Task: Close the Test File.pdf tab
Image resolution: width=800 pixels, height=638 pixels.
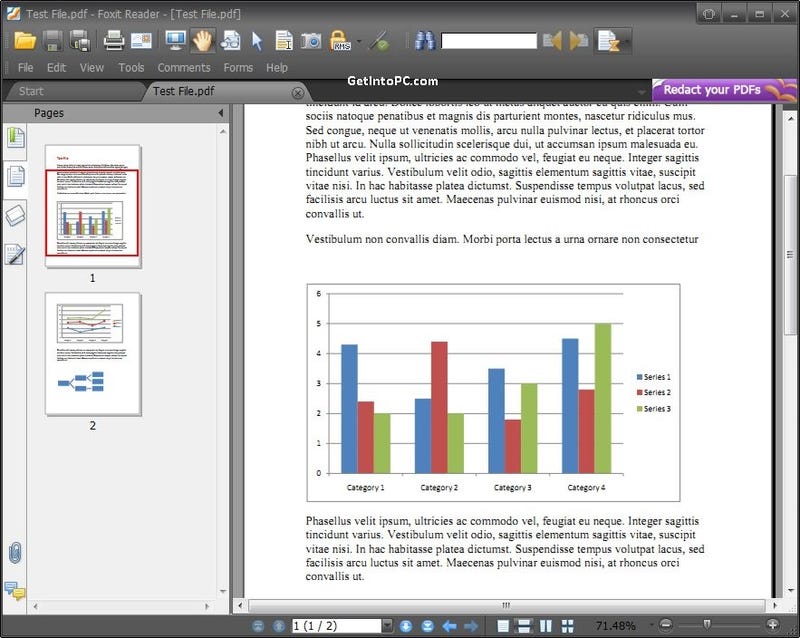Action: click(x=298, y=93)
